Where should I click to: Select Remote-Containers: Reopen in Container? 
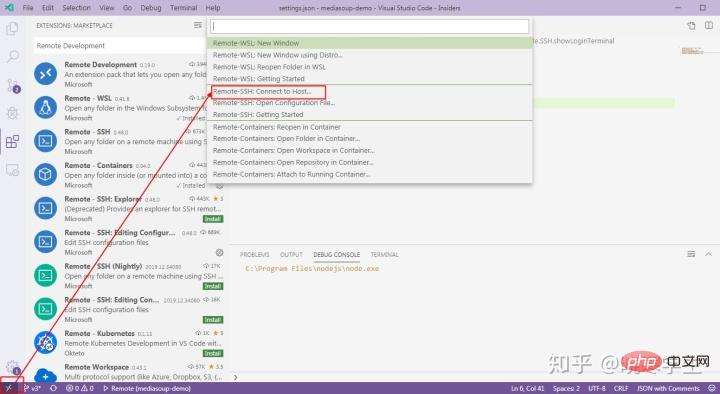(x=370, y=127)
